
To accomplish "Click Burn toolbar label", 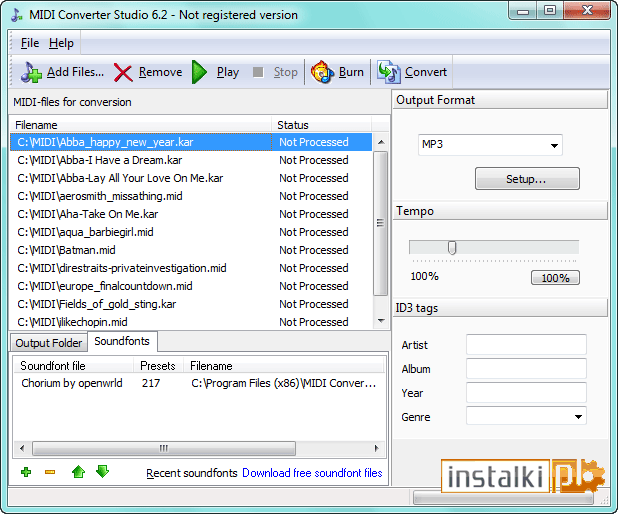I will click(x=351, y=72).
